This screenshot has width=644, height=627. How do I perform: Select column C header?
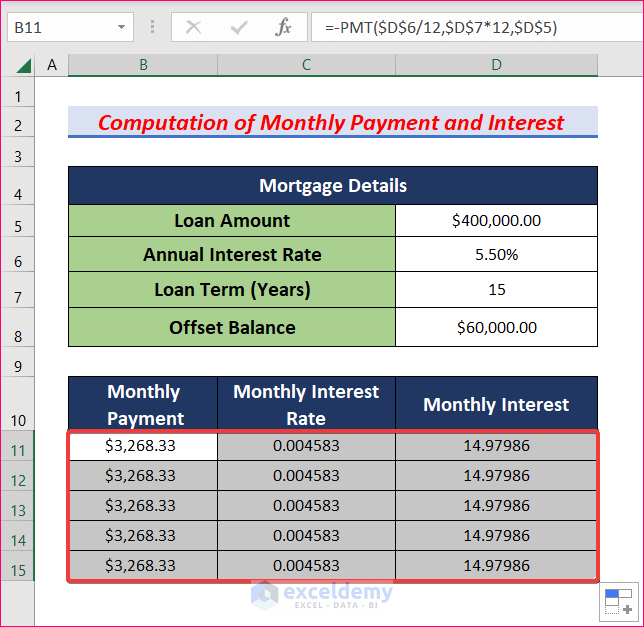click(x=306, y=65)
